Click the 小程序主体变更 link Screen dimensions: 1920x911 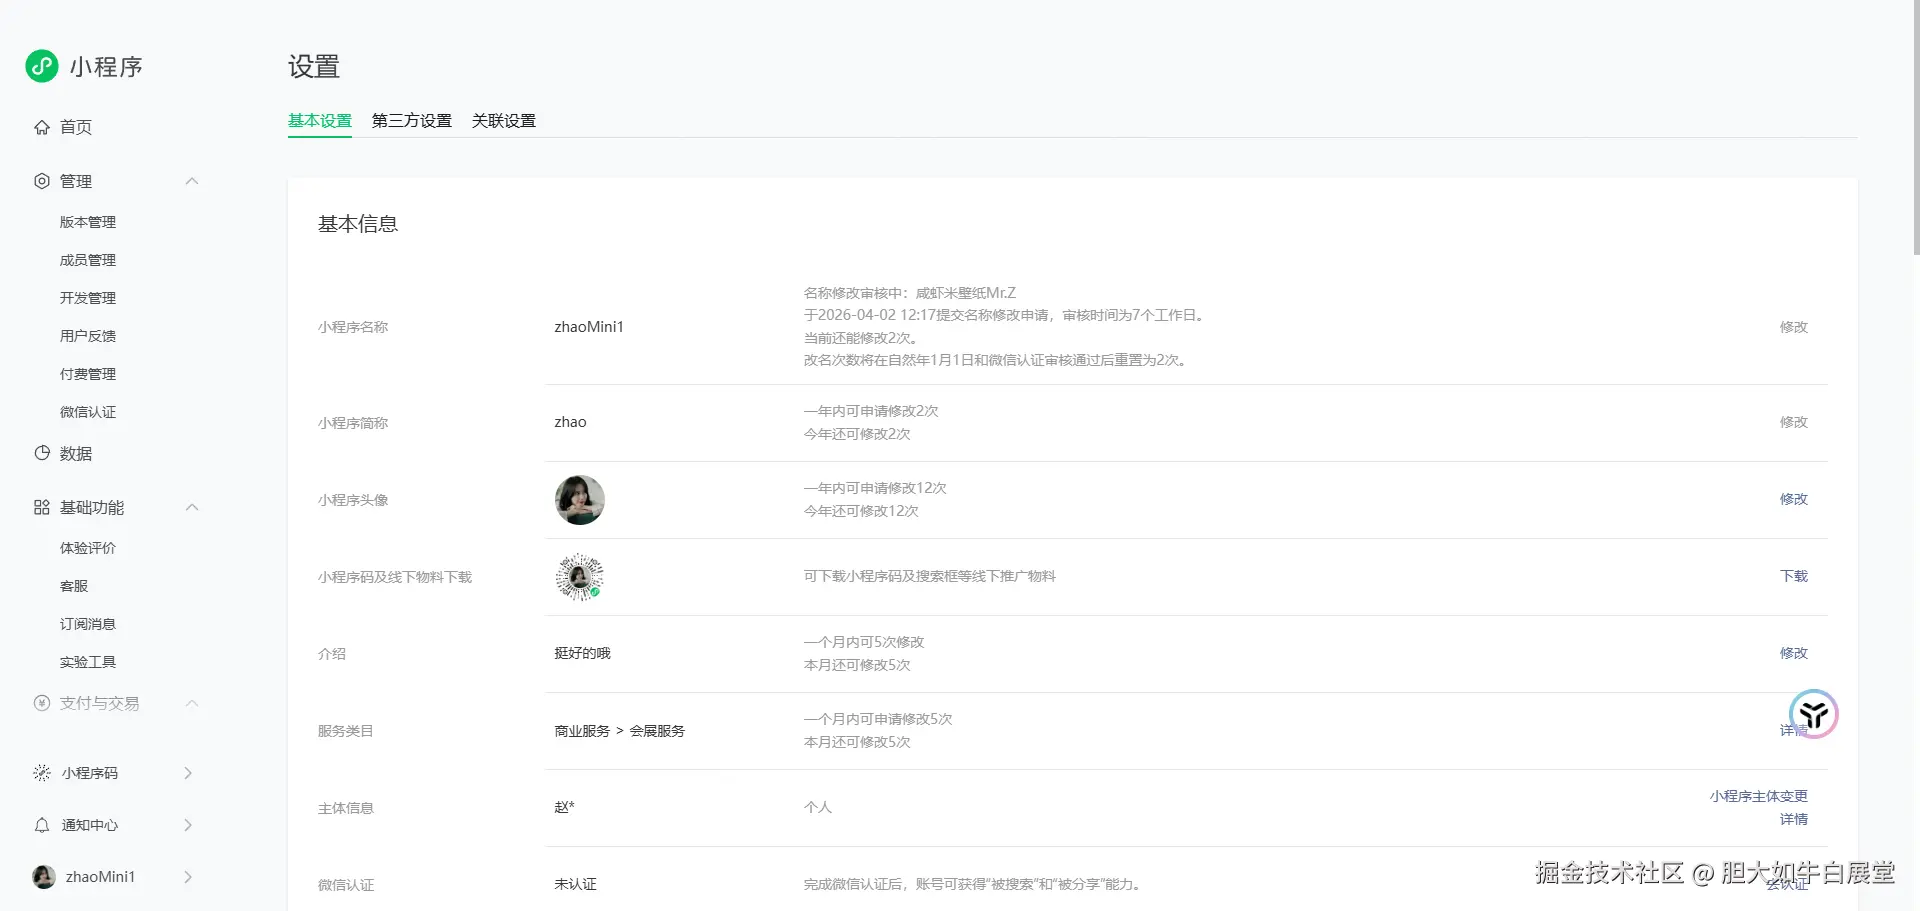click(x=1759, y=796)
